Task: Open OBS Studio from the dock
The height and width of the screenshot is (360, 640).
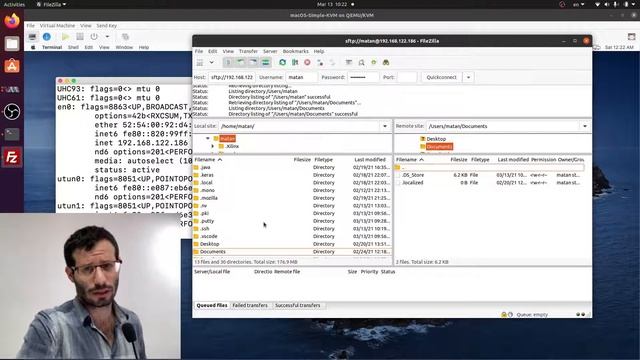Action: pos(12,111)
